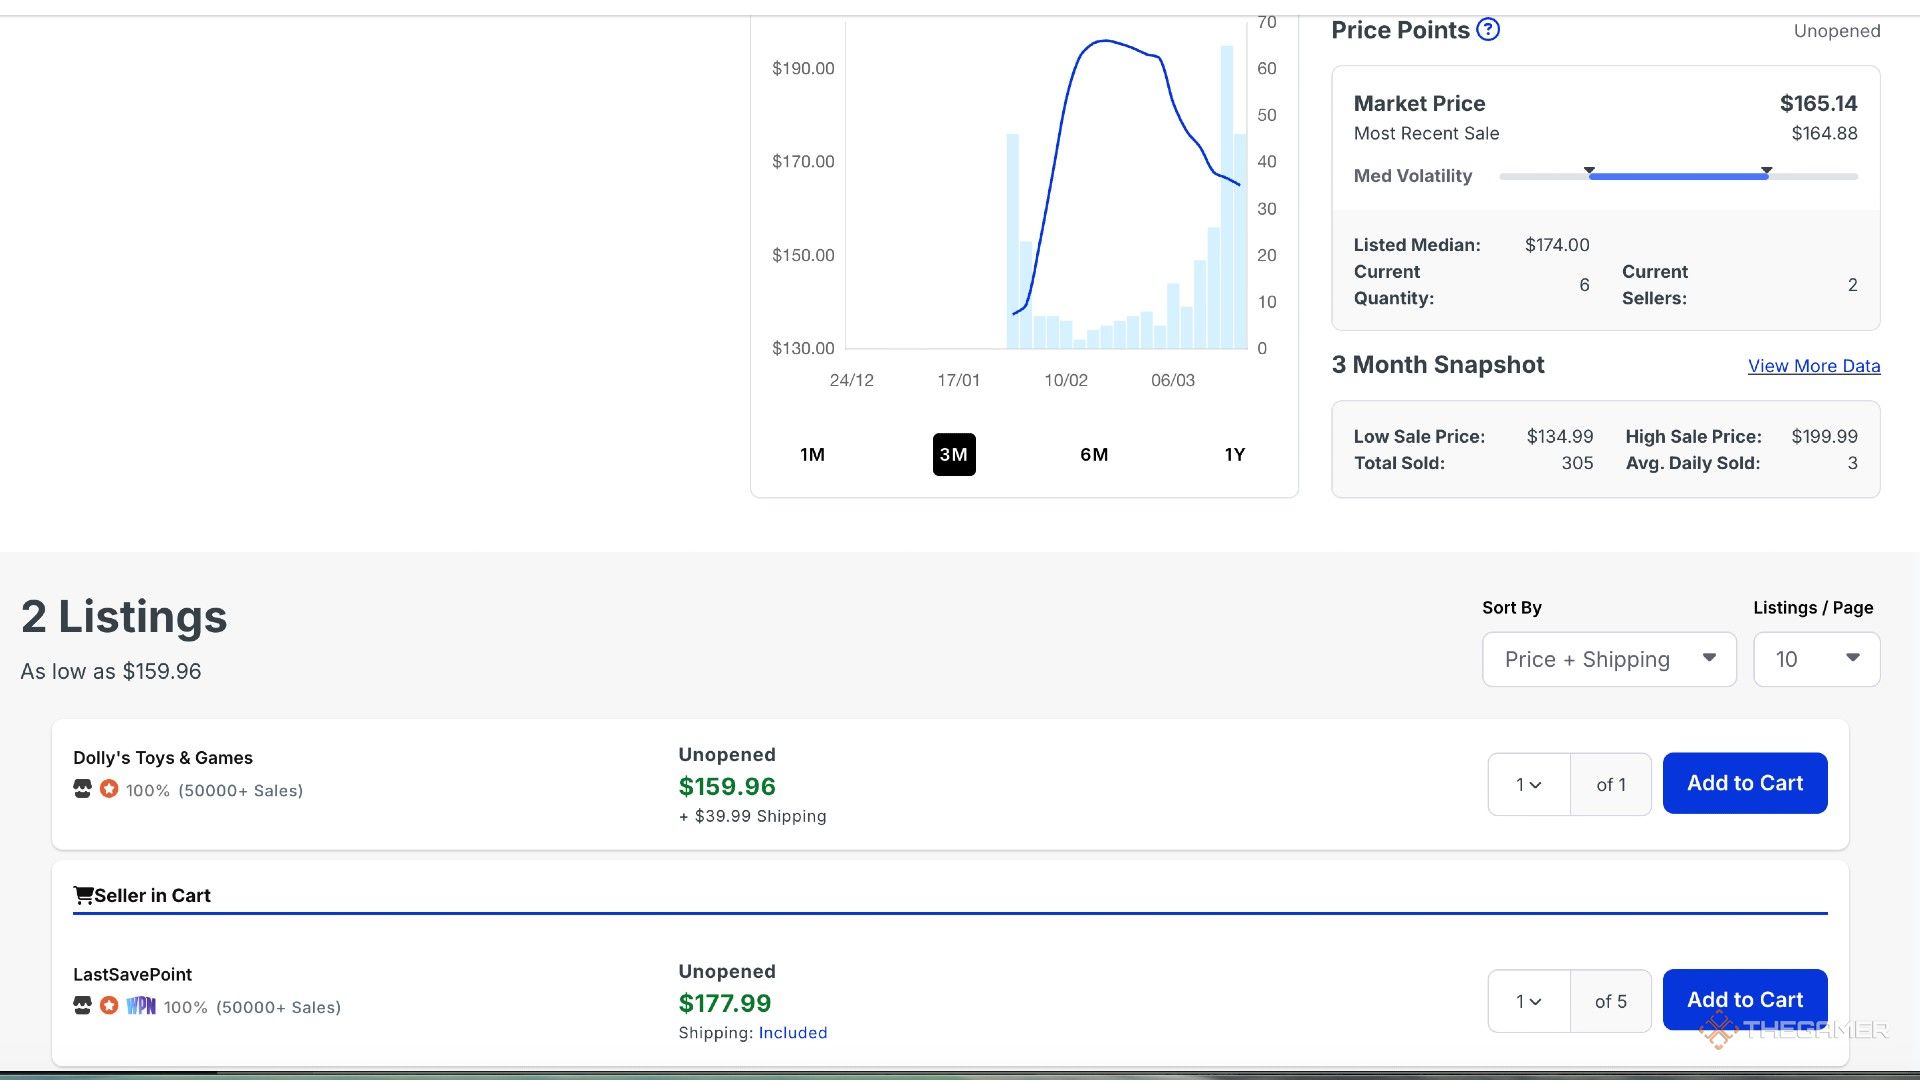Open the Price + Shipping sort dropdown
Viewport: 1920px width, 1080px height.
pyautogui.click(x=1608, y=659)
